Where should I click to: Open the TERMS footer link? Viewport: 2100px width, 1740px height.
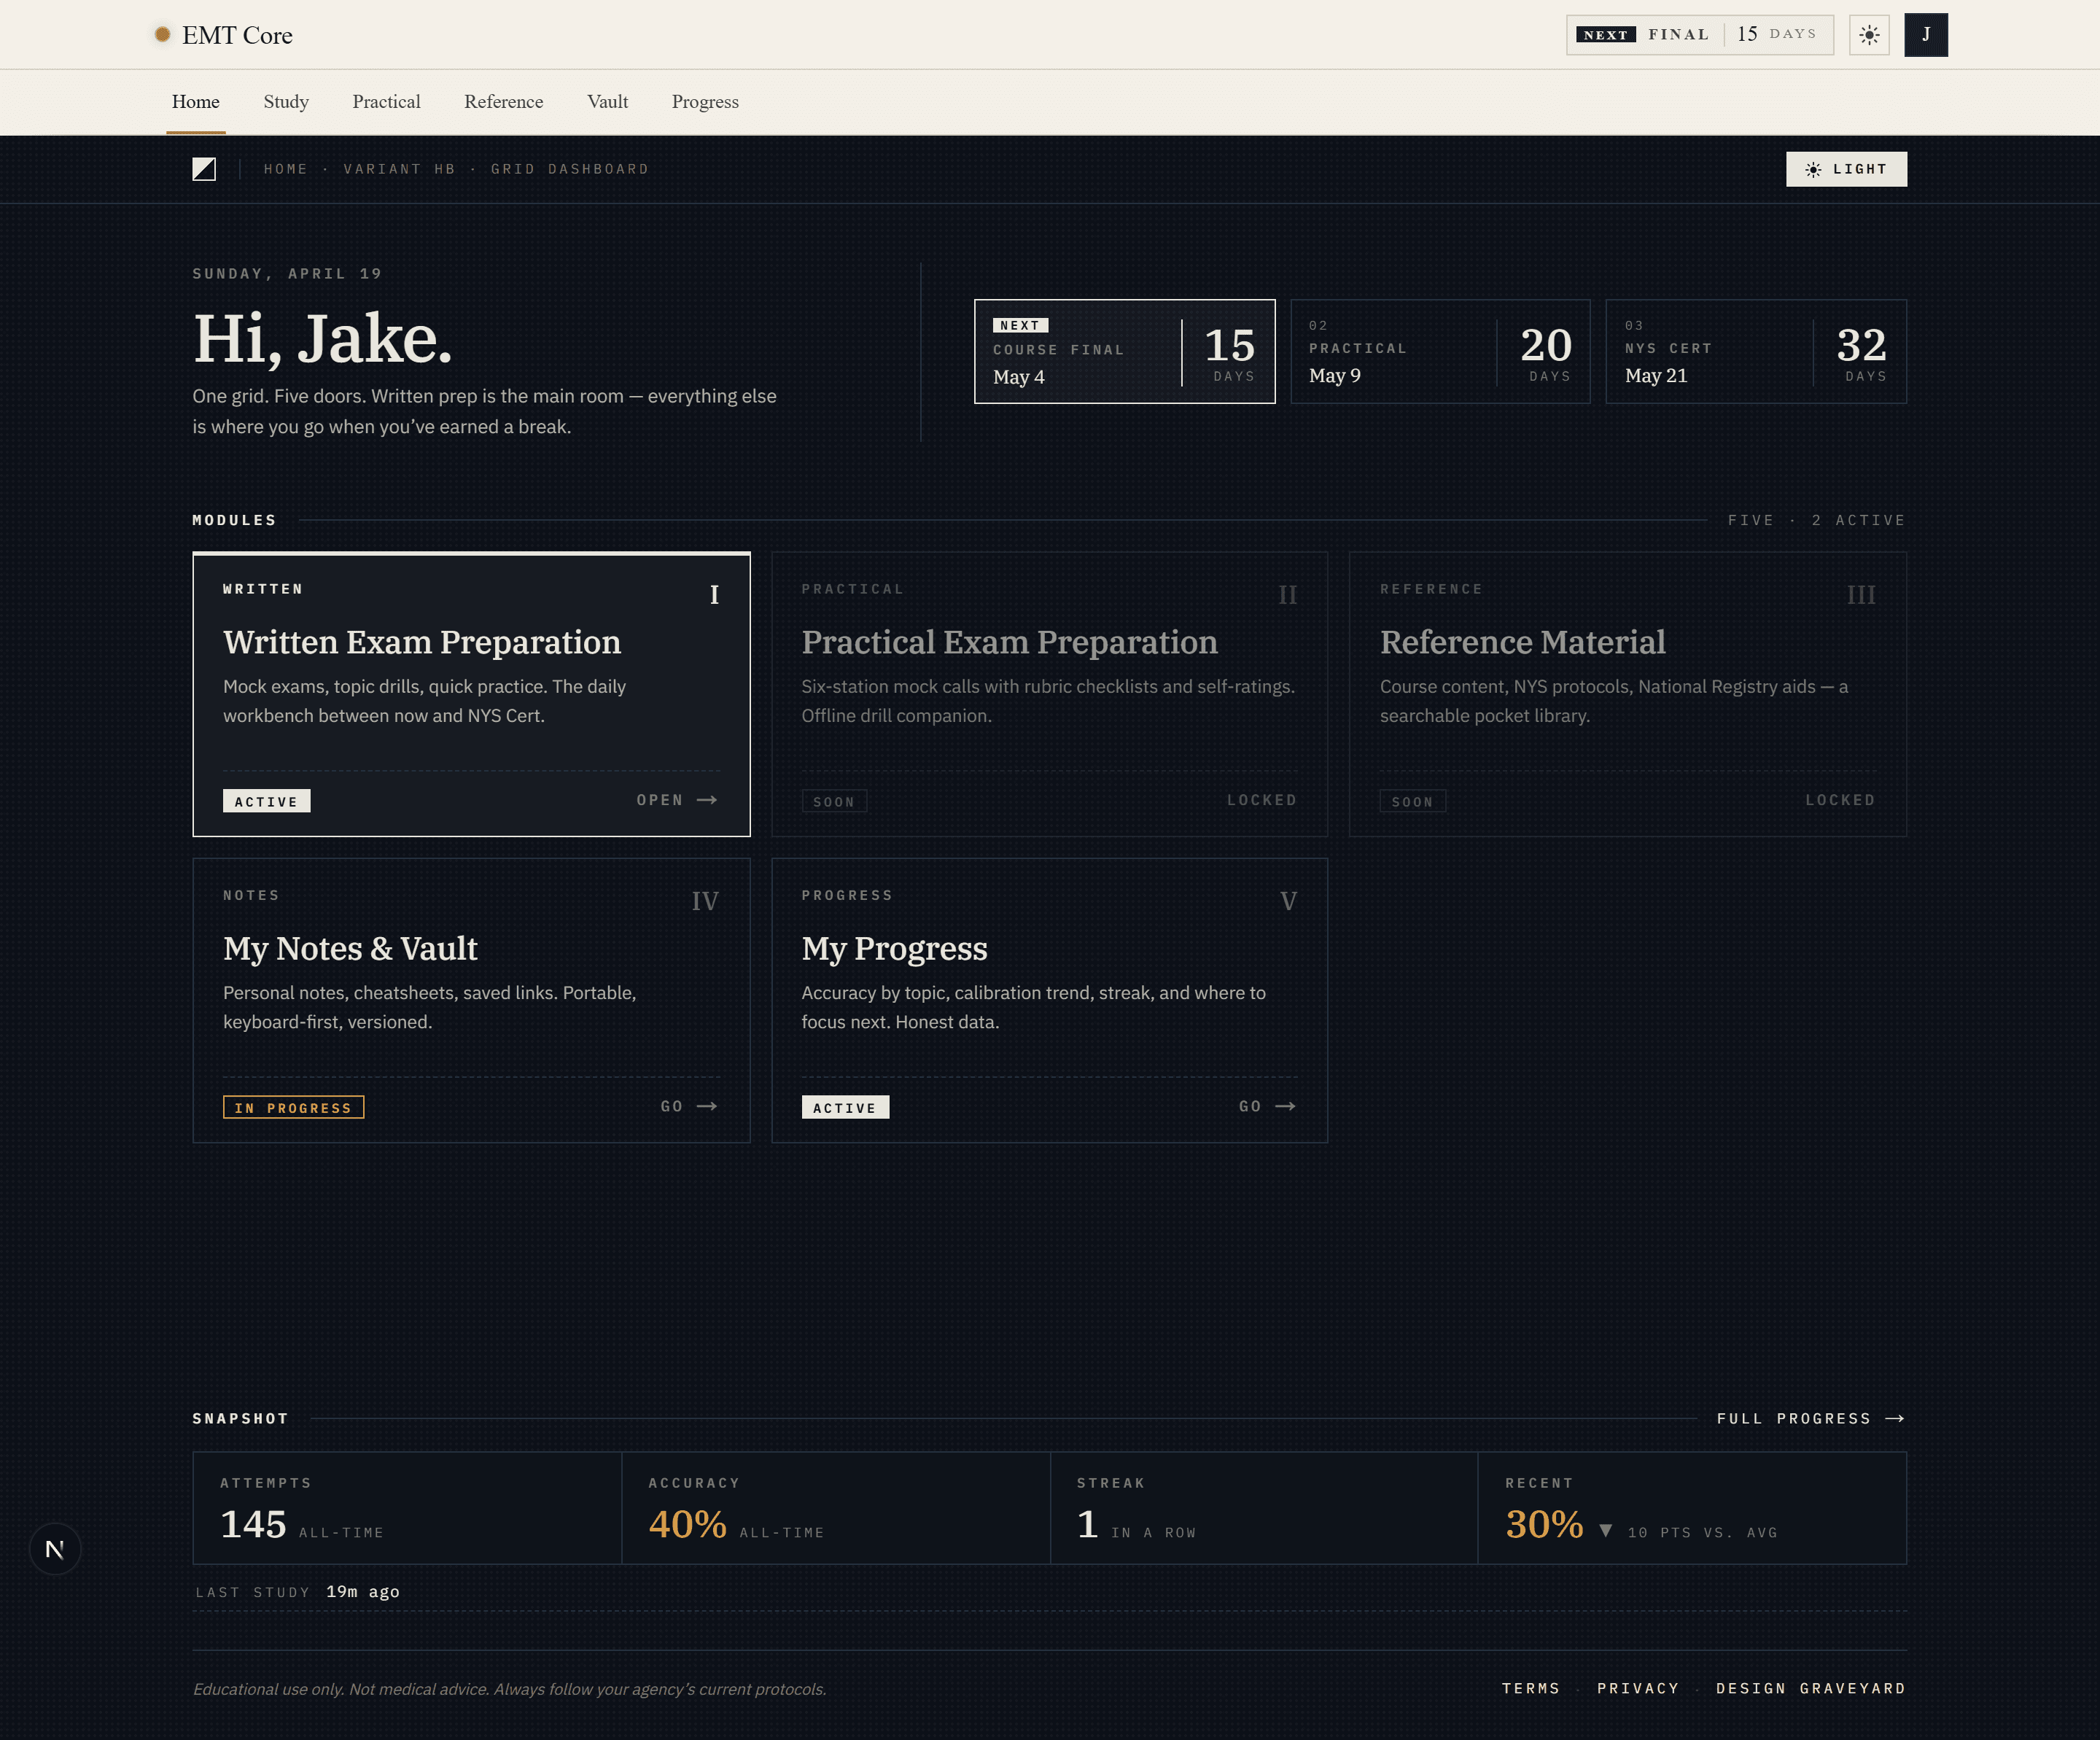1531,1689
